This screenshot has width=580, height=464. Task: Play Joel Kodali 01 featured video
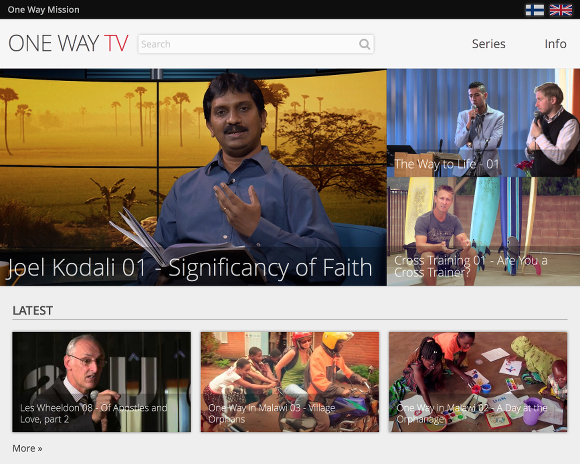click(193, 177)
